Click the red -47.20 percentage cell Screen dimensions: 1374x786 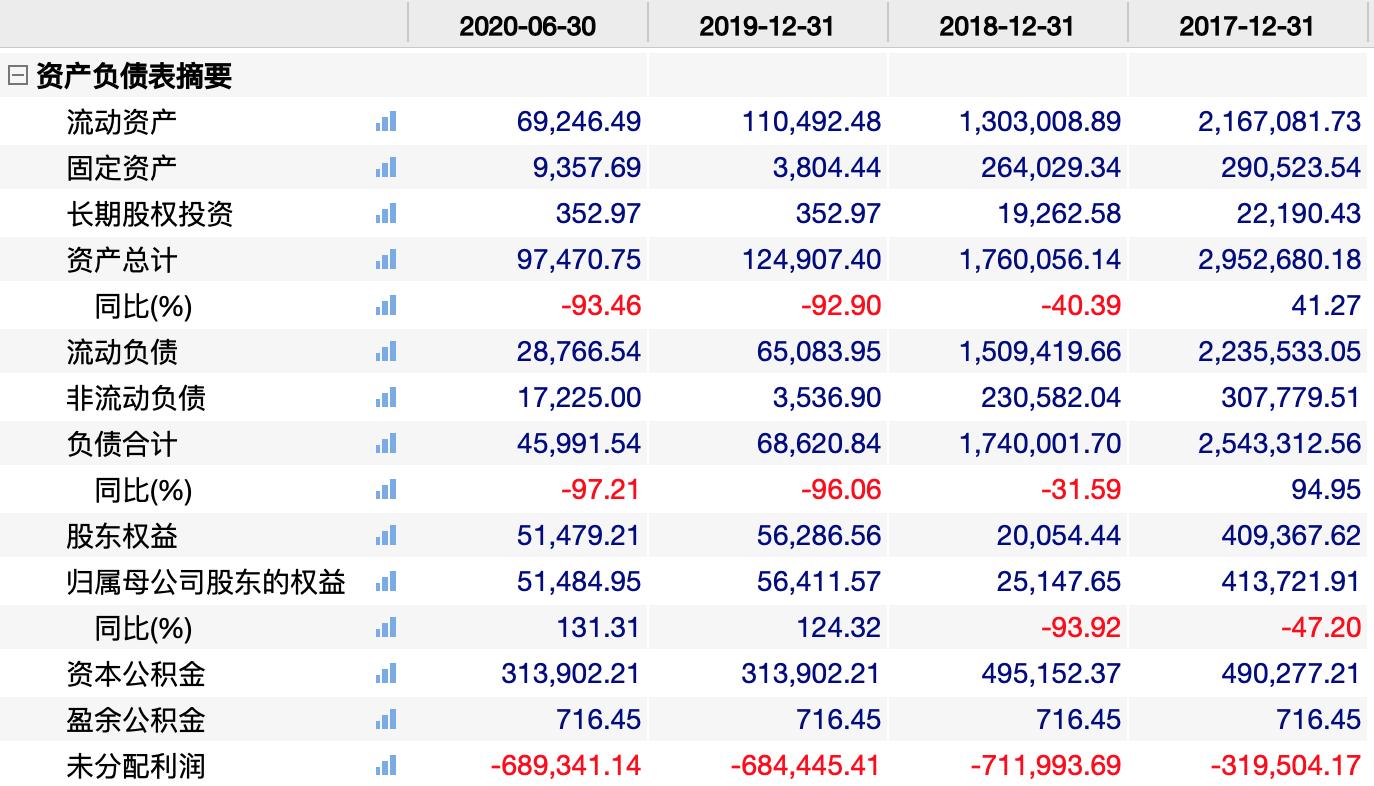coord(1321,628)
